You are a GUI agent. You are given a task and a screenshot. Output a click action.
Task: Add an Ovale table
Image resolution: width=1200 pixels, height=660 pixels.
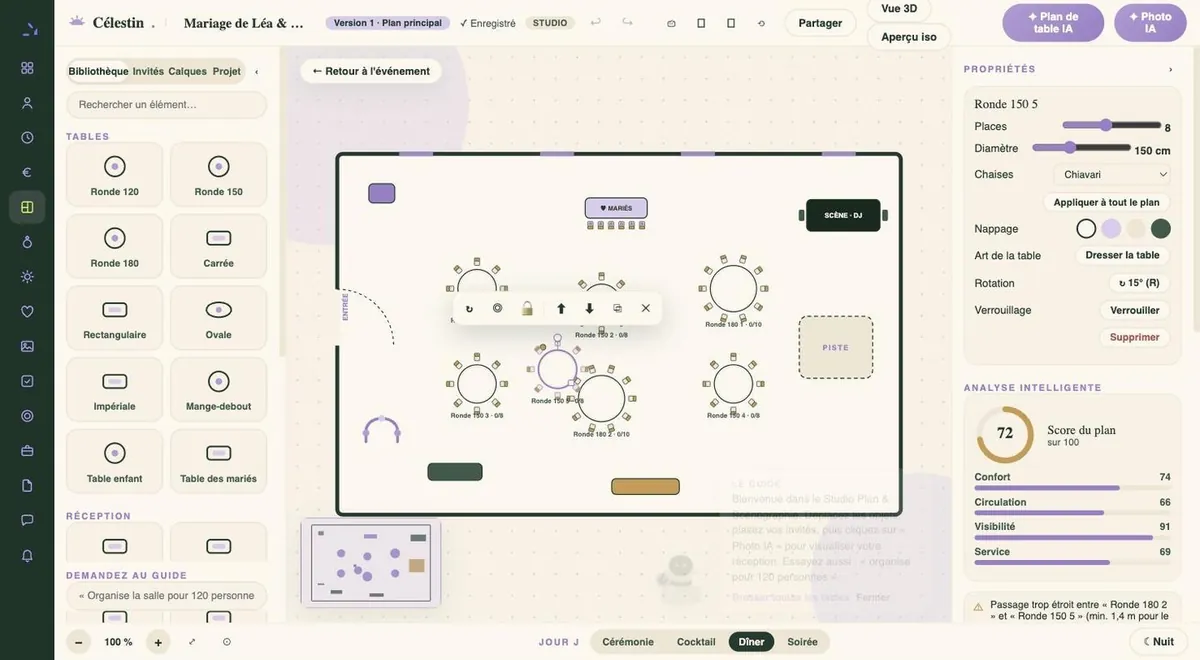[x=219, y=318]
